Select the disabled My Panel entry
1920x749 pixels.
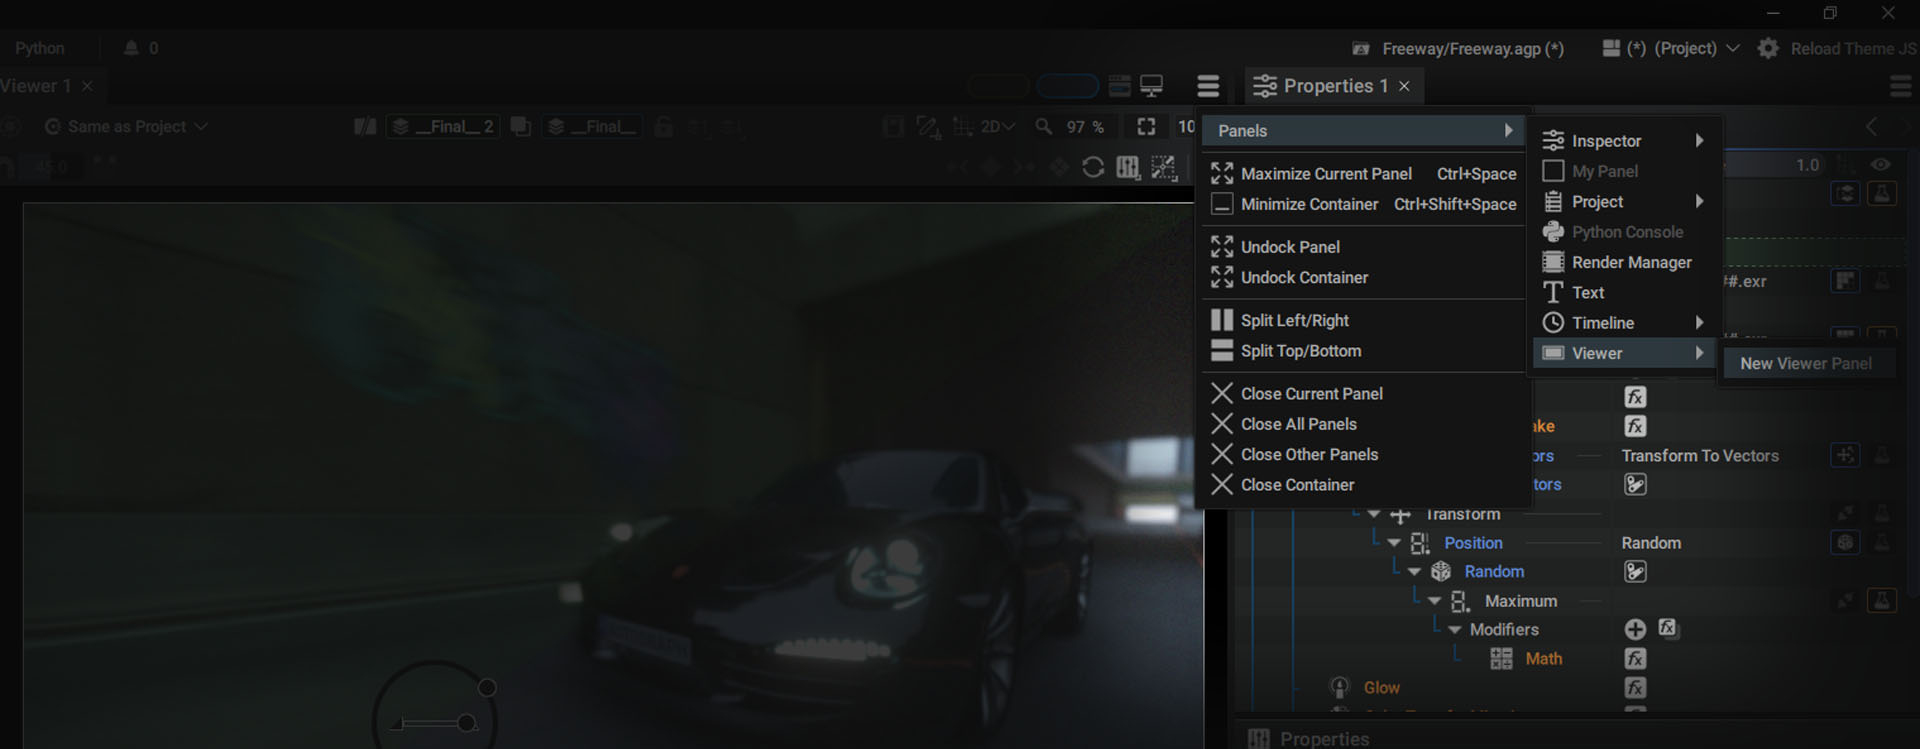pyautogui.click(x=1623, y=171)
